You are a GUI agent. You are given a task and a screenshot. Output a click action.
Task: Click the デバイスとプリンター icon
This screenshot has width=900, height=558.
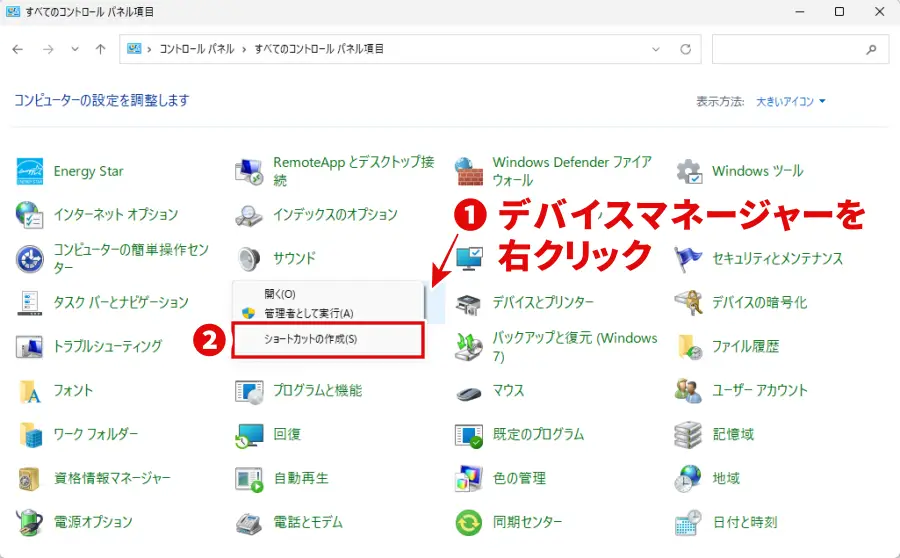[469, 303]
